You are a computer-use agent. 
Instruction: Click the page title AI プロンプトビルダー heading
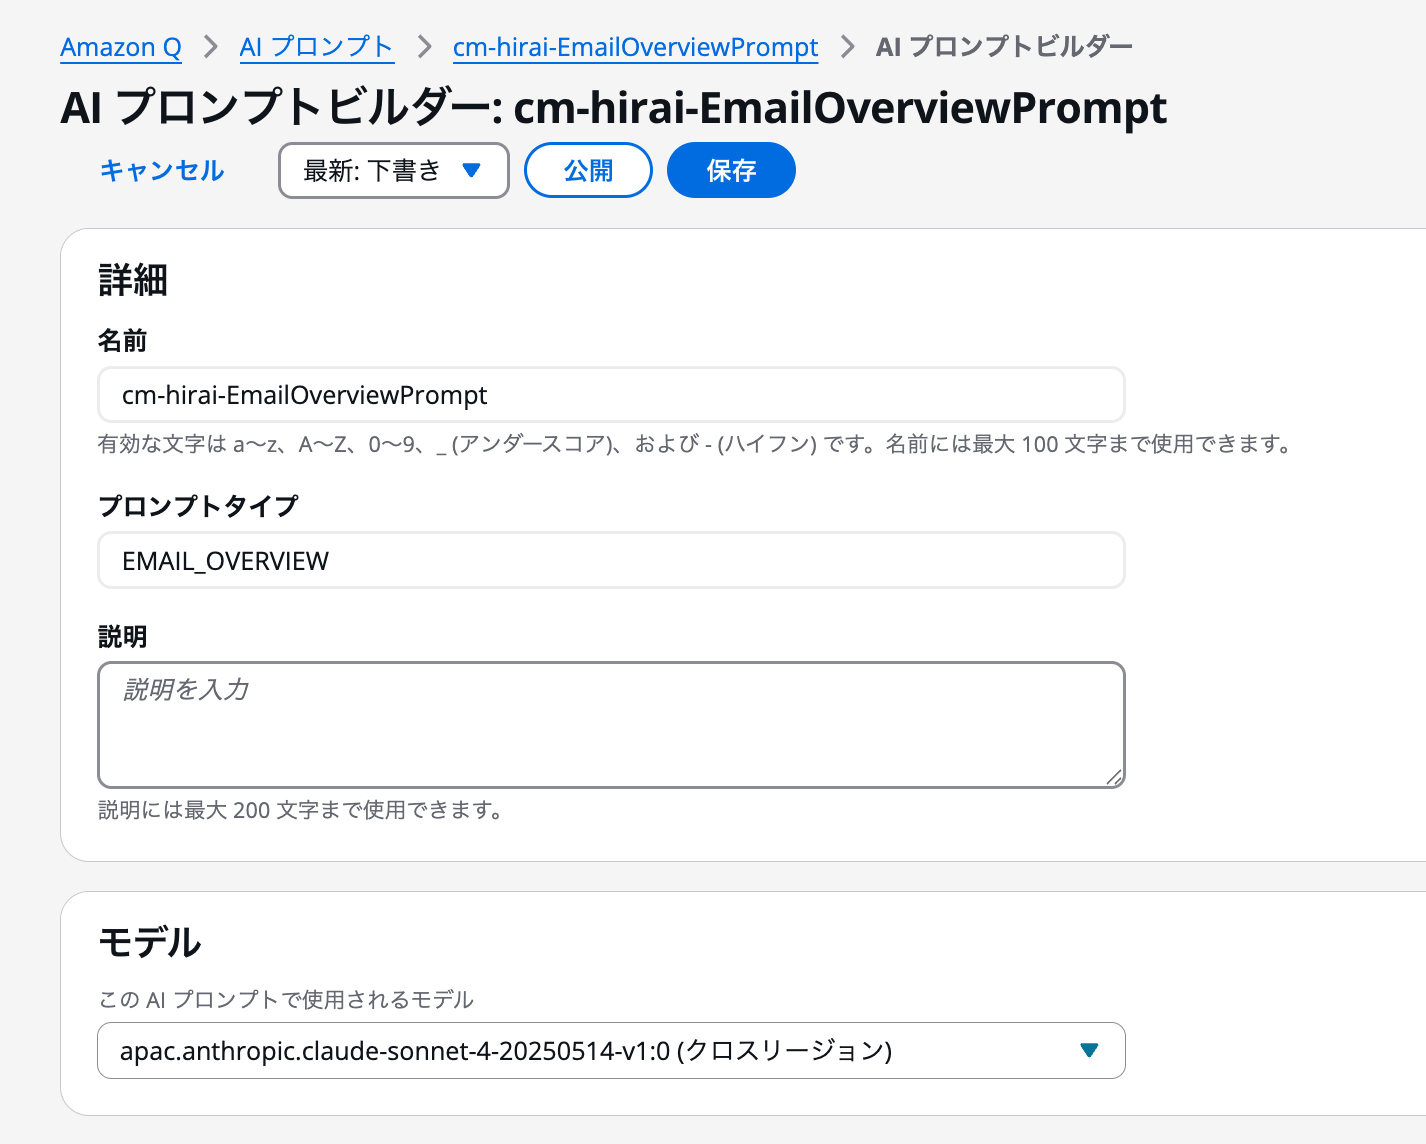[x=614, y=108]
